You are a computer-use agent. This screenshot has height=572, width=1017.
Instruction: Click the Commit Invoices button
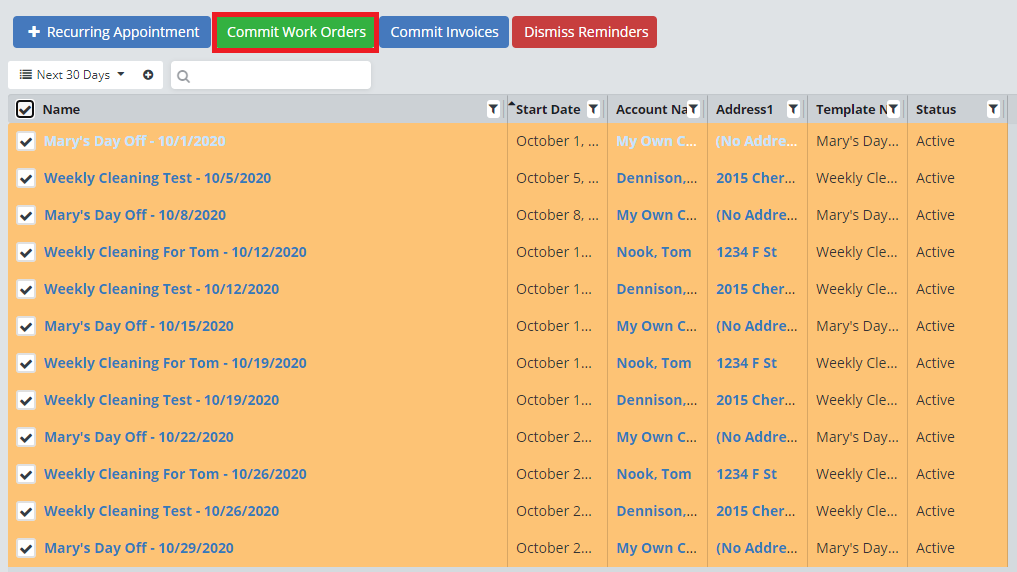444,32
